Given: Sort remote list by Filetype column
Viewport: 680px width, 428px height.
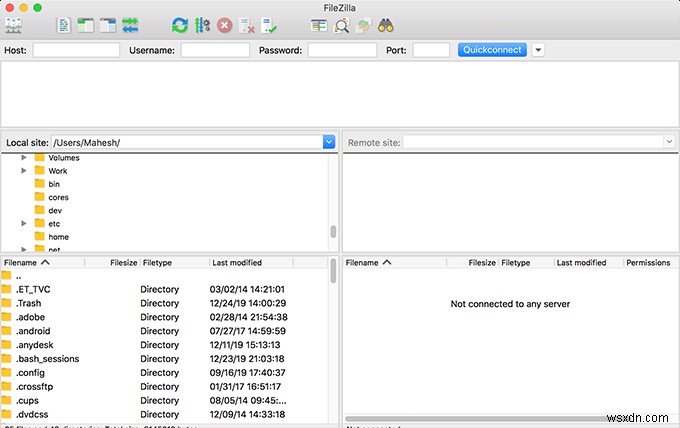Looking at the screenshot, I should pos(526,262).
